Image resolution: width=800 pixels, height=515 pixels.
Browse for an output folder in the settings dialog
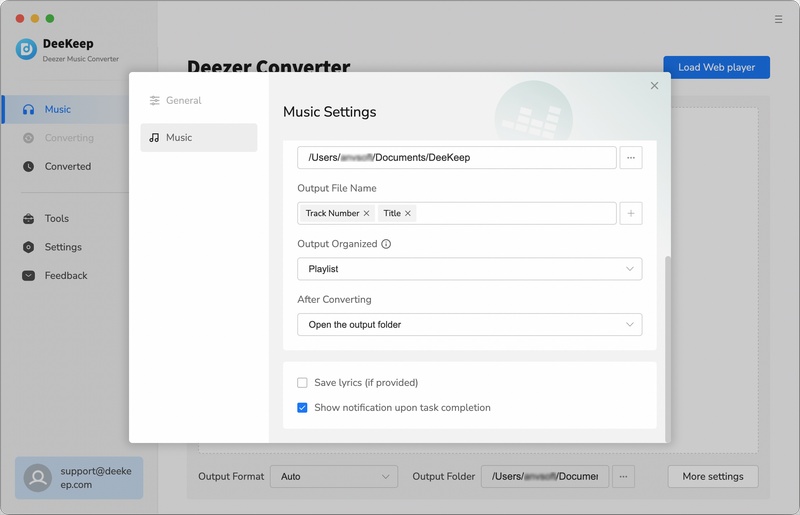pyautogui.click(x=631, y=158)
